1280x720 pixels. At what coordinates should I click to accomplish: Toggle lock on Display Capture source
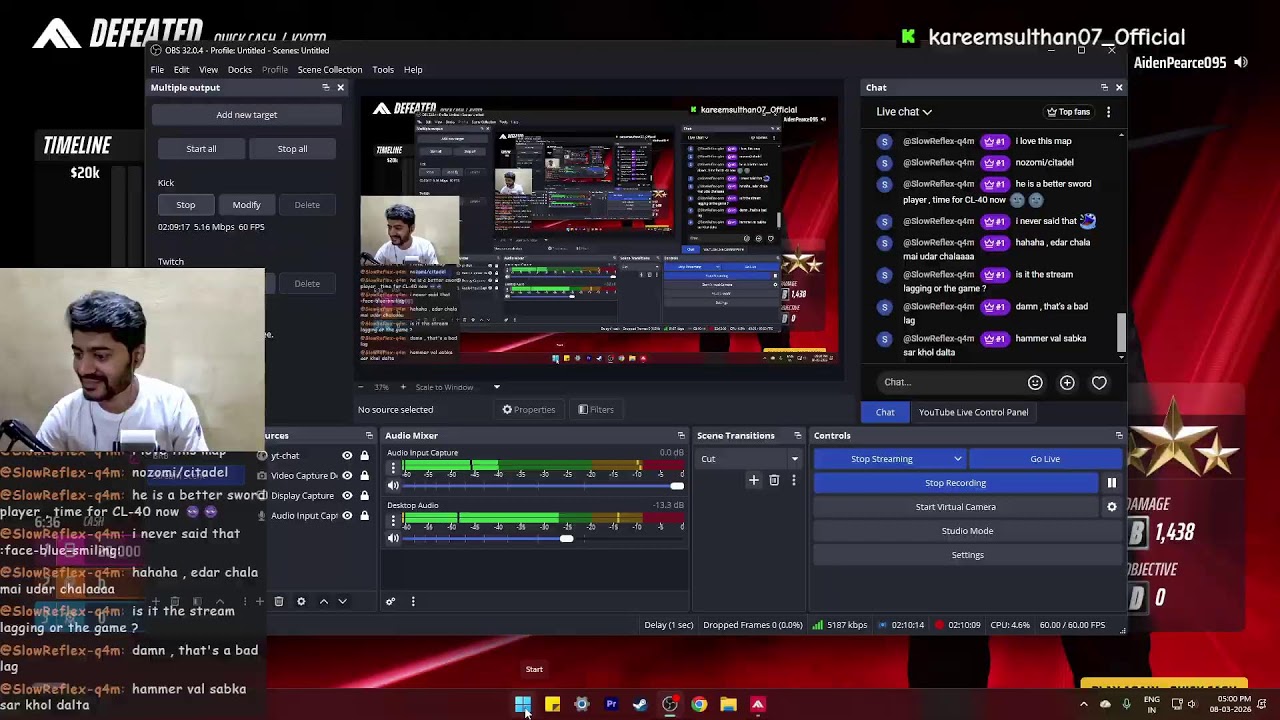(364, 496)
